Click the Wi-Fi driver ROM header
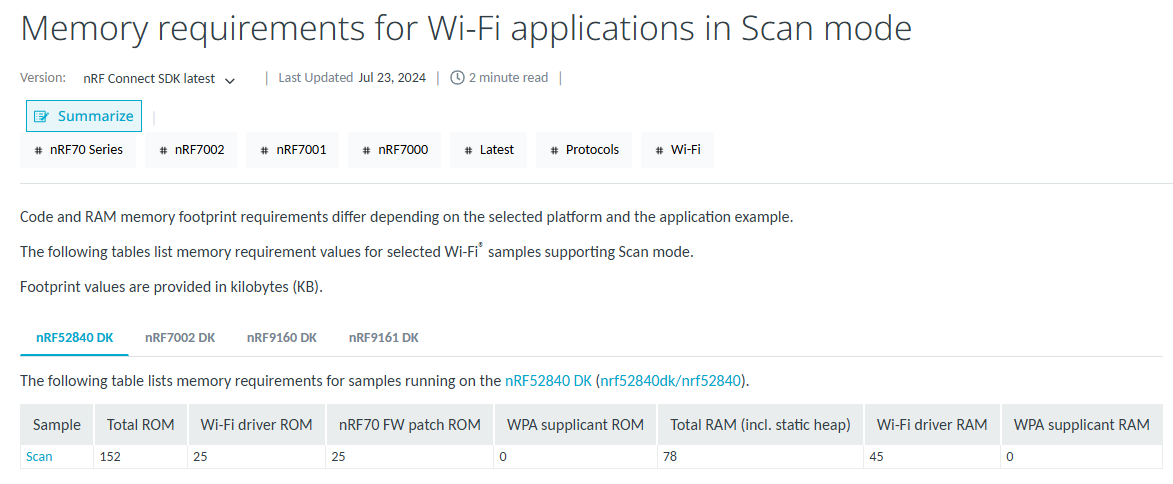The image size is (1173, 484). pyautogui.click(x=256, y=425)
